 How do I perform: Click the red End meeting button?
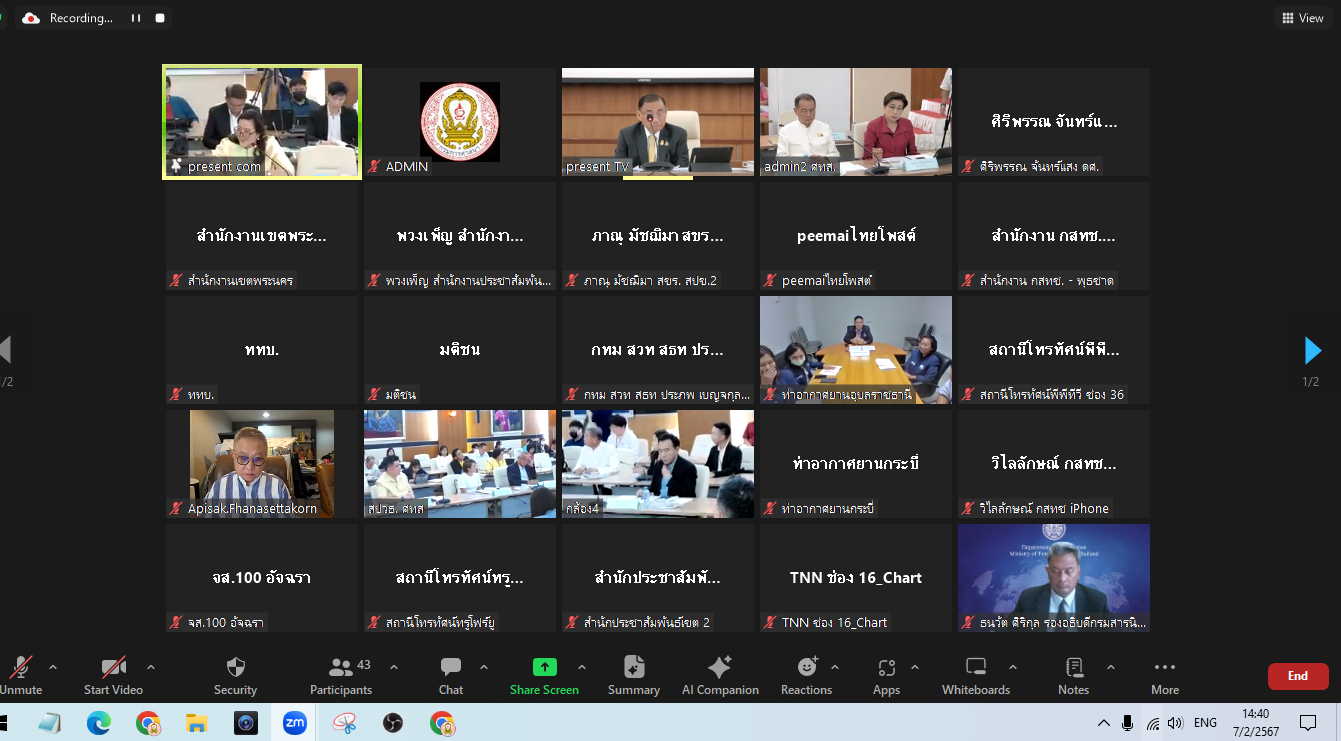[x=1297, y=676]
